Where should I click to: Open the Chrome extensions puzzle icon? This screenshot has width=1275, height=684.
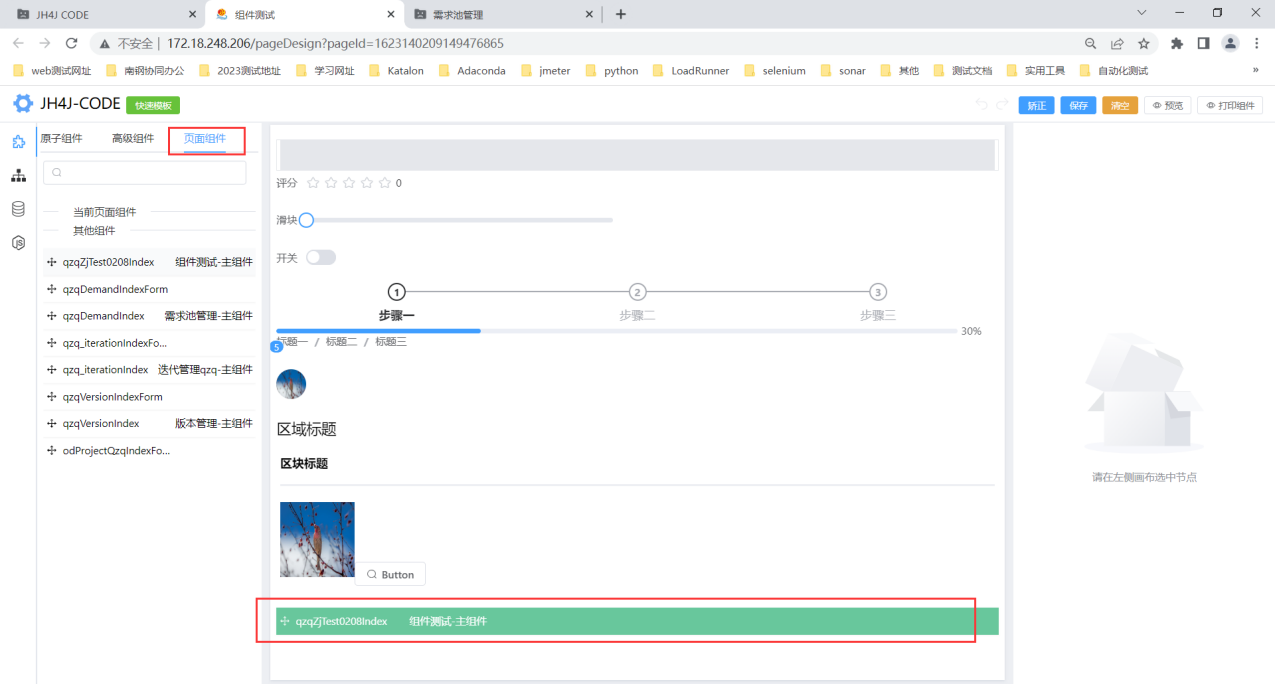tap(1176, 44)
